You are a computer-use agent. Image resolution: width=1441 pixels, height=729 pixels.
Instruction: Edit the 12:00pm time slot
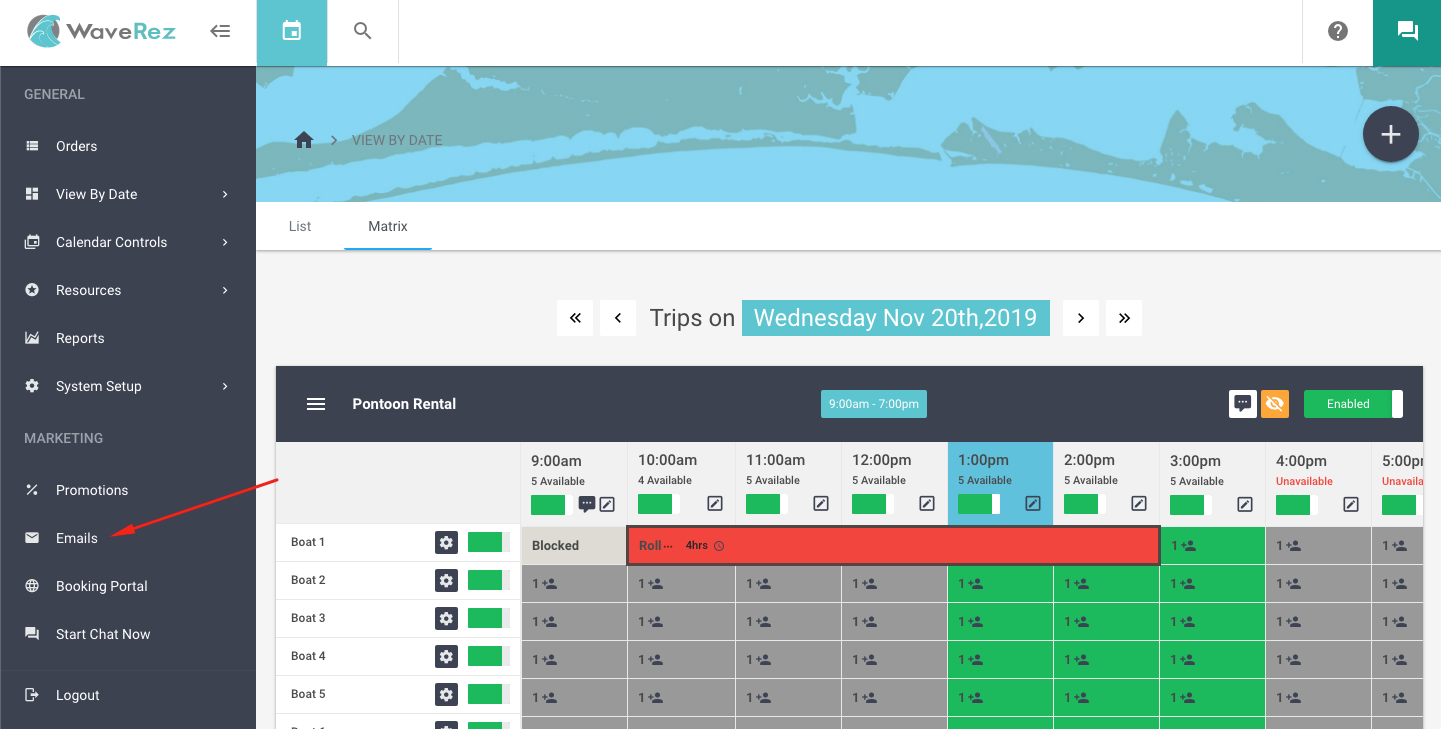click(x=927, y=504)
